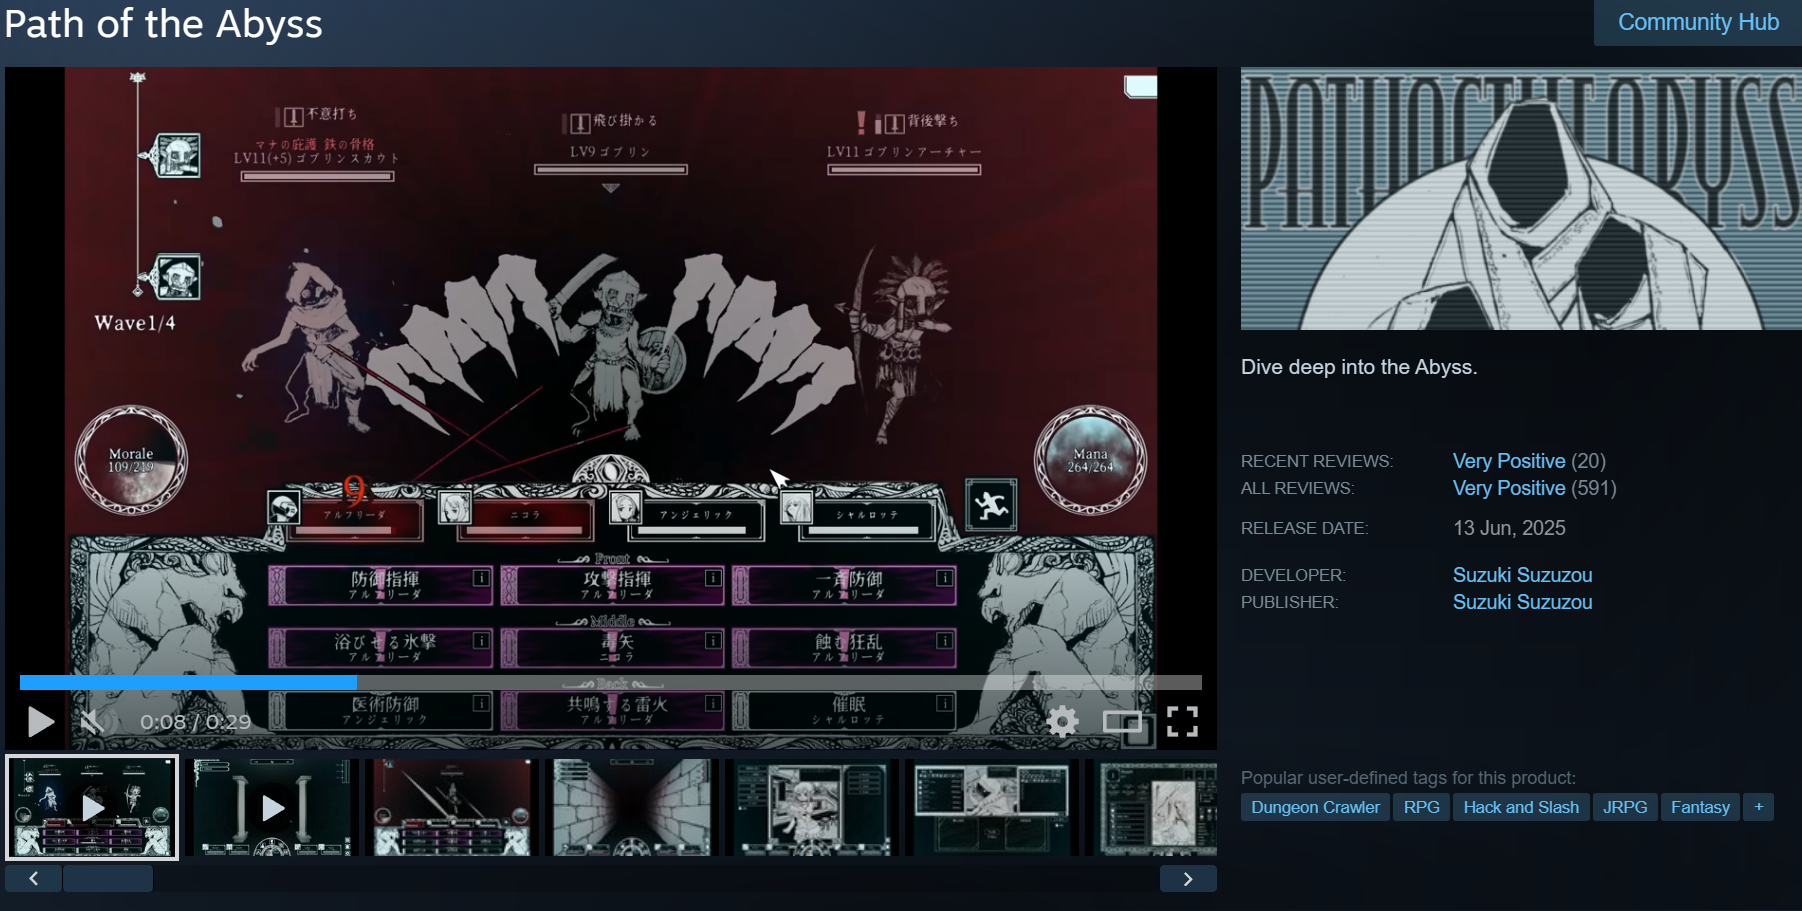Open Very Positive all reviews link
This screenshot has height=911, width=1802.
coord(1509,488)
